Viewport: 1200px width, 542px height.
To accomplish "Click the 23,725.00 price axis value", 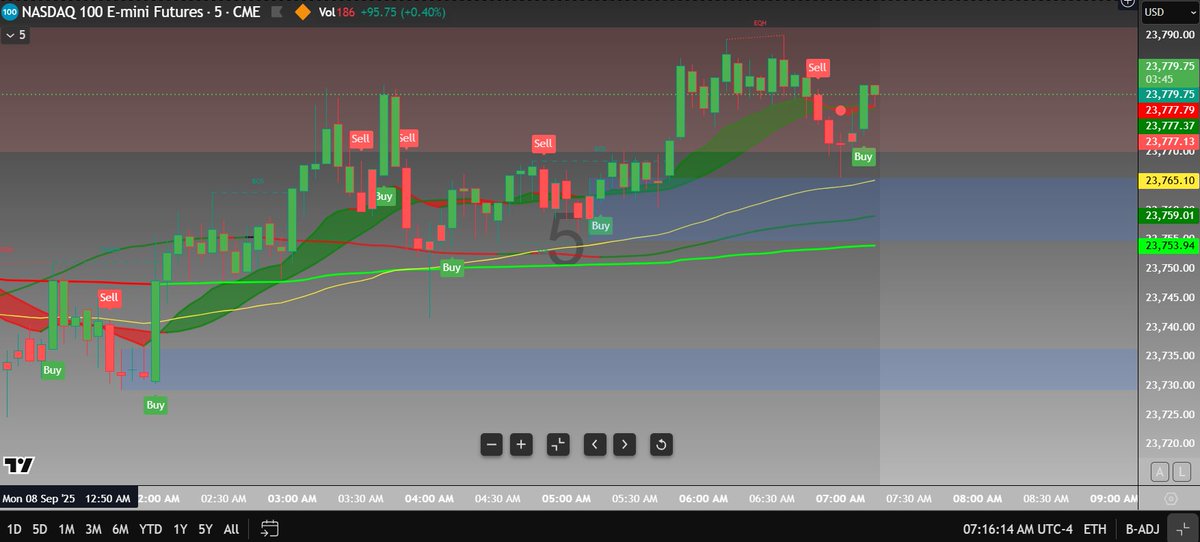I will (x=1168, y=414).
